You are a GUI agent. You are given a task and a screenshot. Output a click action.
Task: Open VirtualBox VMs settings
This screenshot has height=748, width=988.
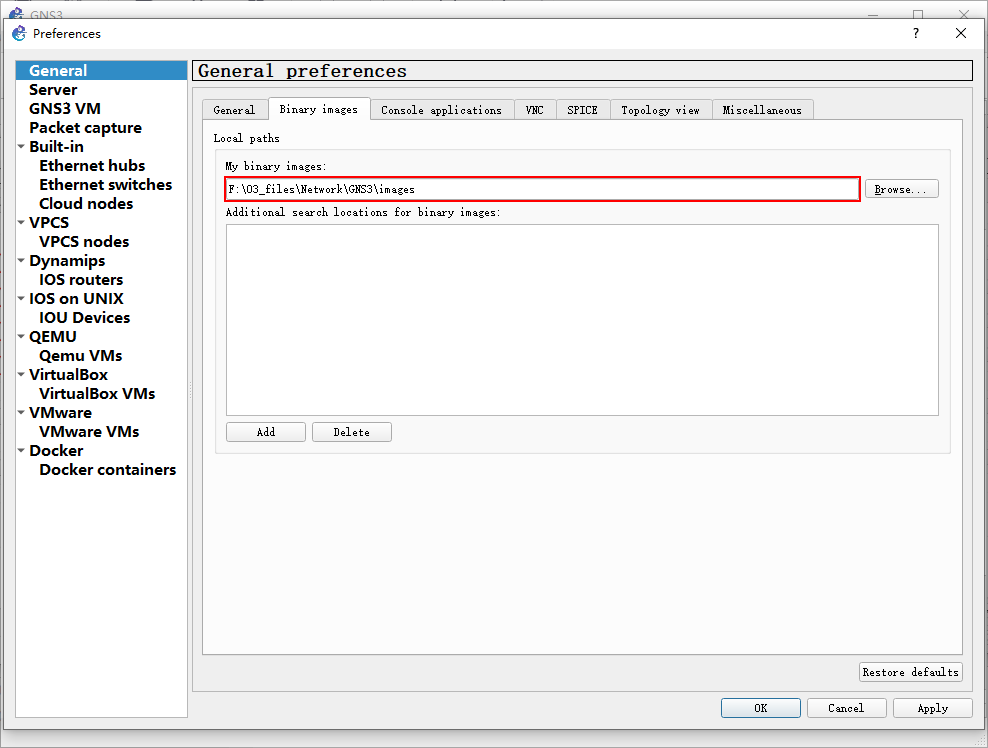[x=96, y=393]
